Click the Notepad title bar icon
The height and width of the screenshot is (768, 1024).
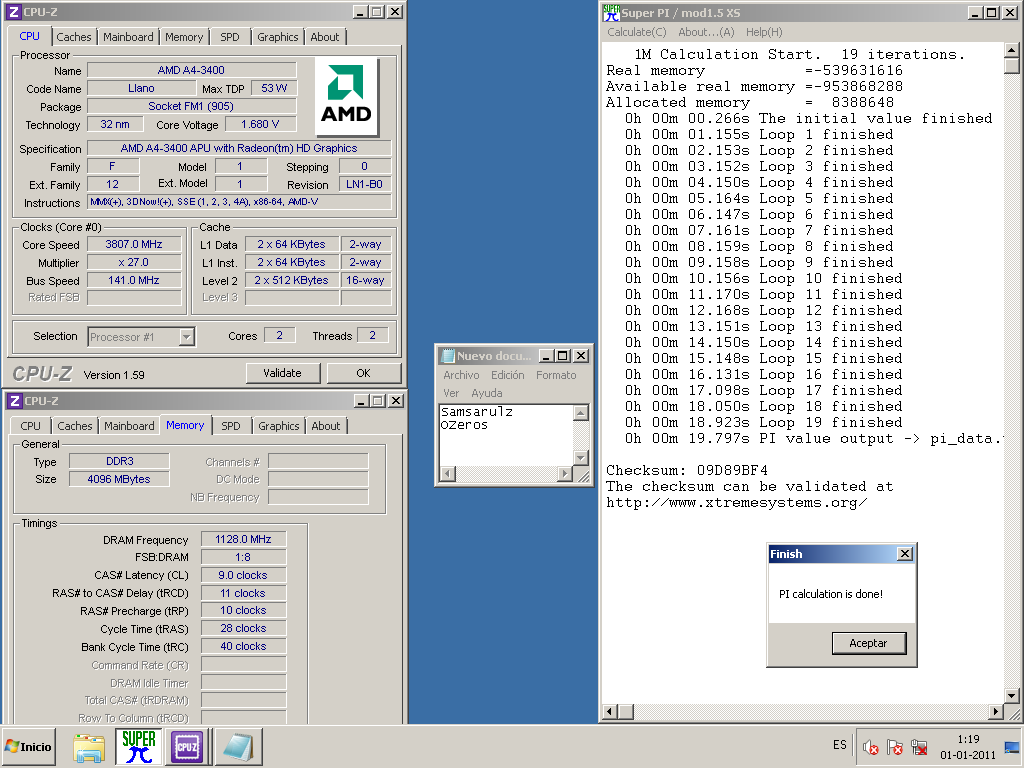(x=448, y=356)
